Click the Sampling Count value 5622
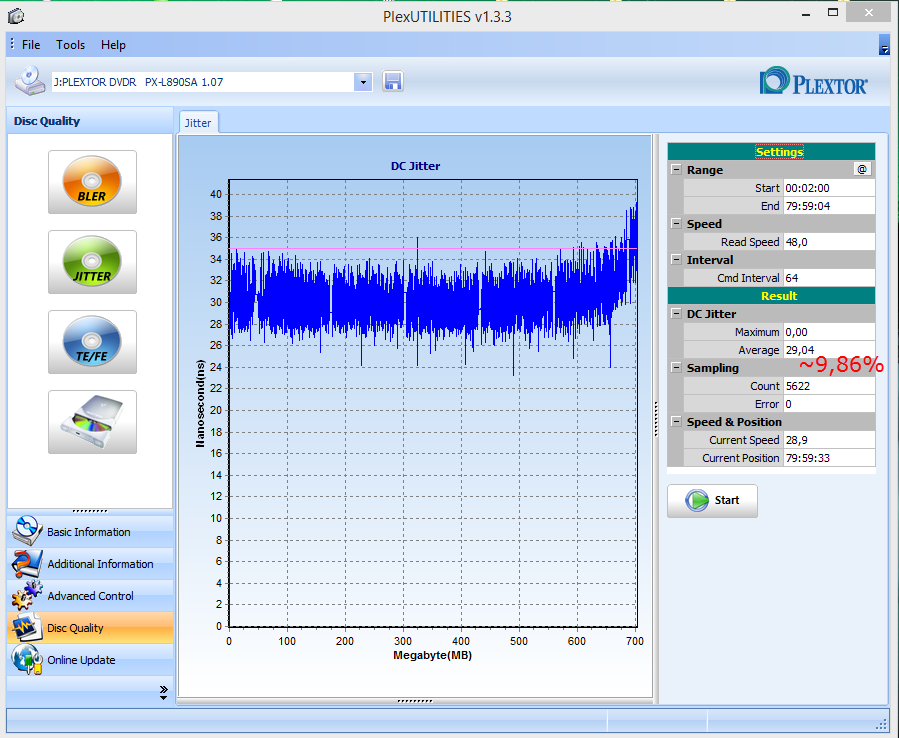This screenshot has width=899, height=738. point(828,386)
